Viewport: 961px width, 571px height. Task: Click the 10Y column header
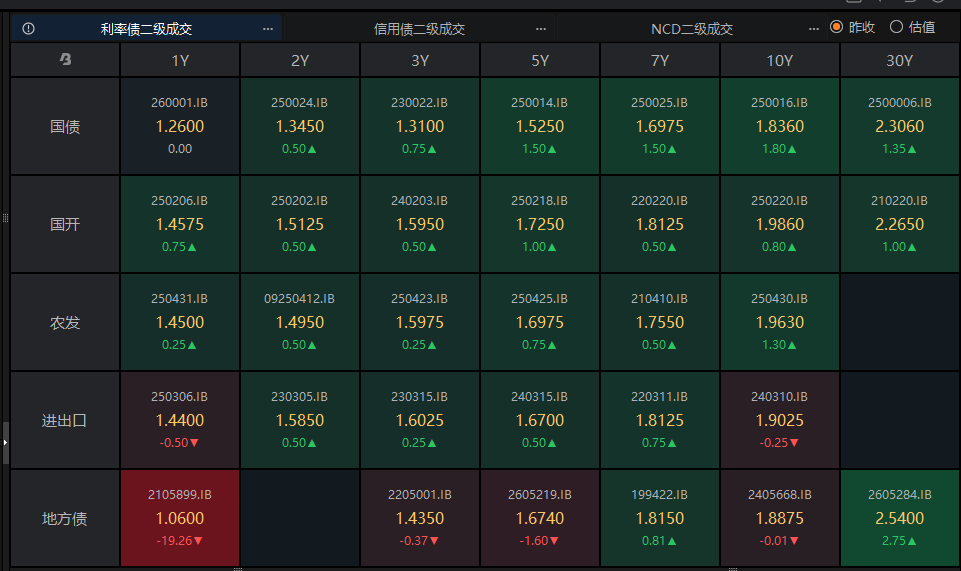(780, 61)
